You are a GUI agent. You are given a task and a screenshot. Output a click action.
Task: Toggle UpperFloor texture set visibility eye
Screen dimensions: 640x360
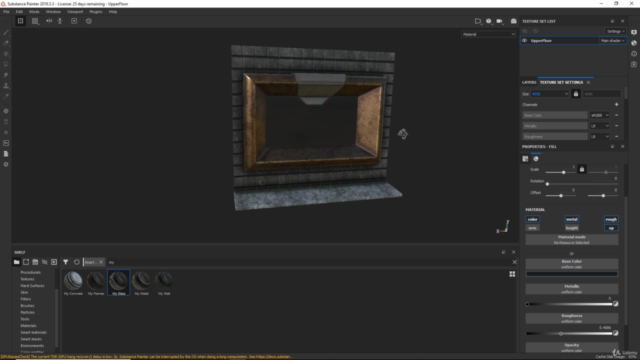coord(524,40)
